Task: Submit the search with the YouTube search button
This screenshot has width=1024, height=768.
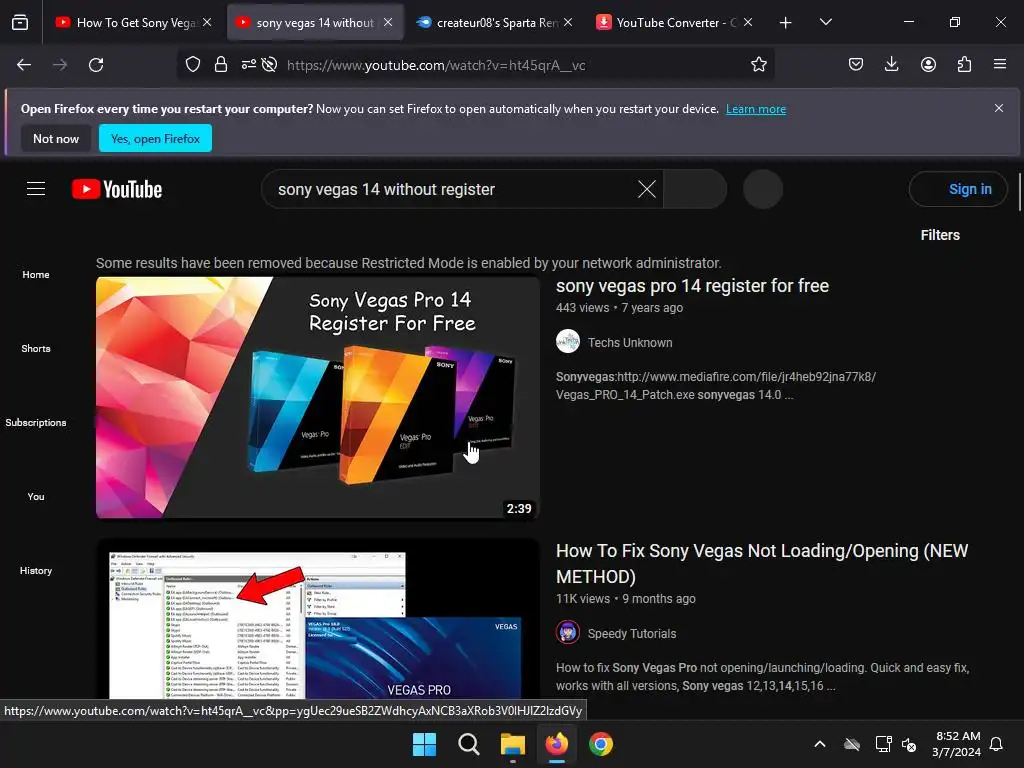Action: 695,189
